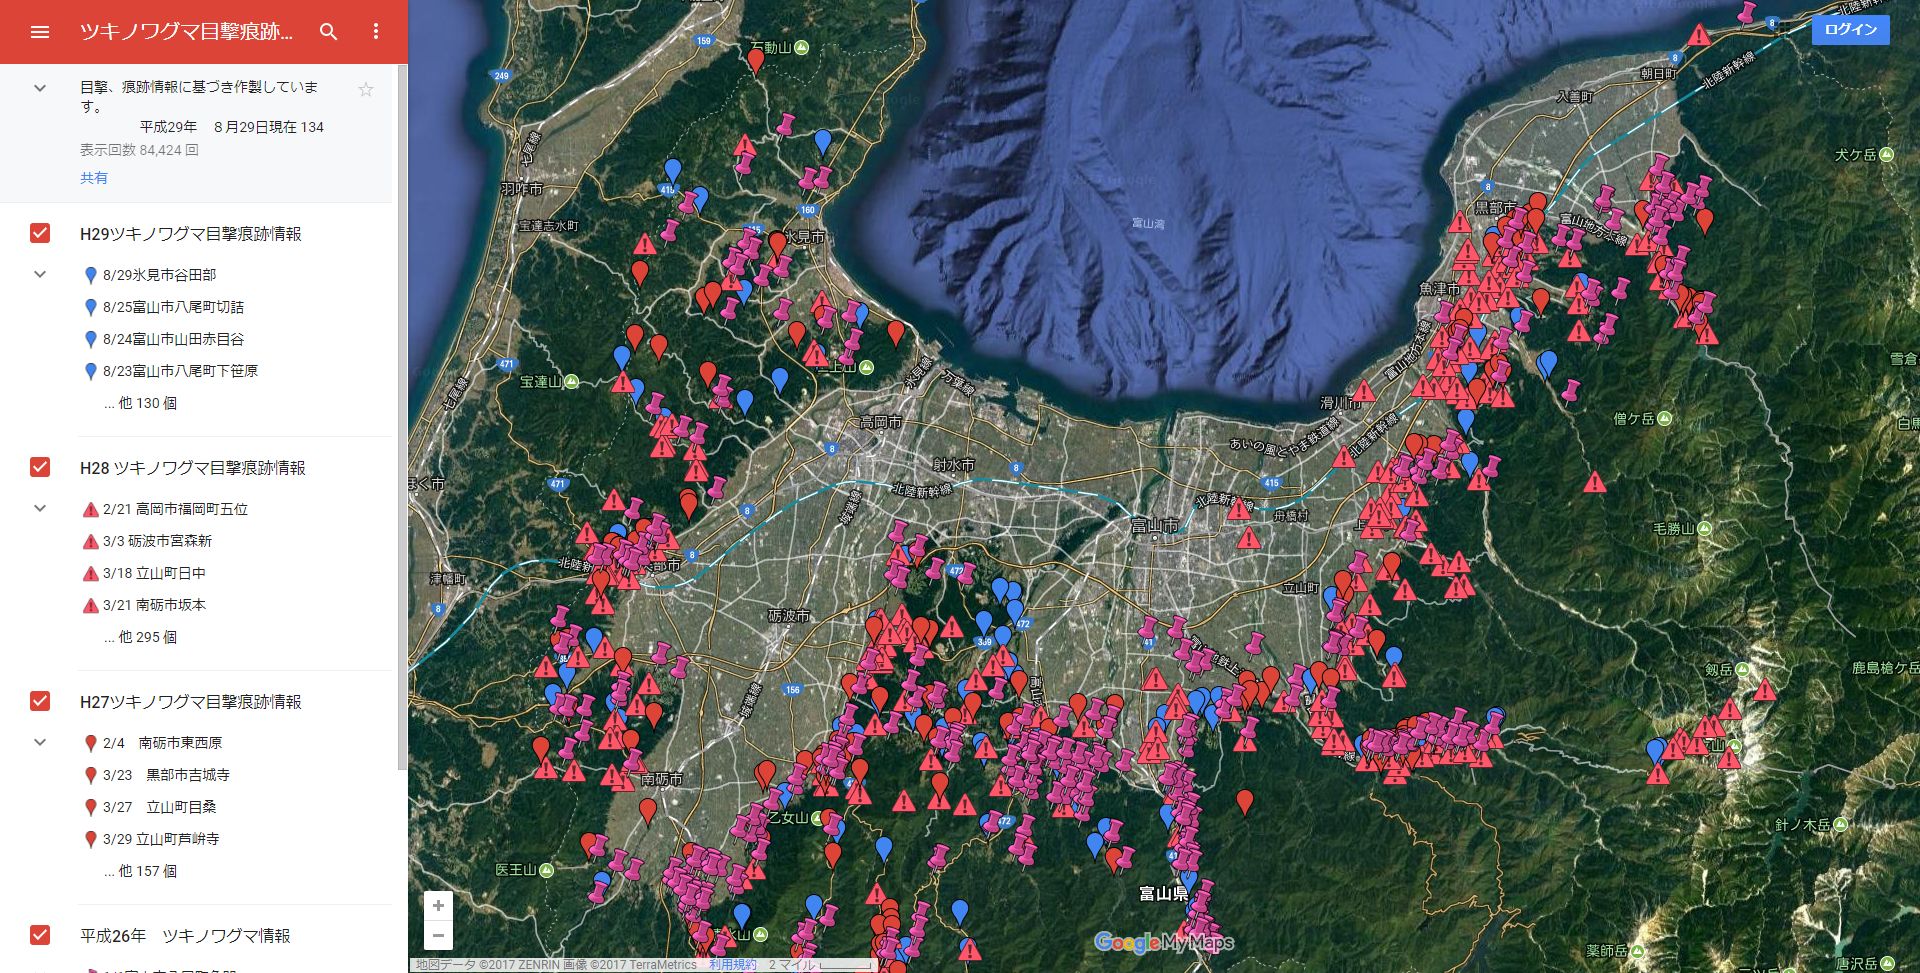
Task: Disable the 平成26年 ツキノワグマ情報 layer
Action: 40,935
